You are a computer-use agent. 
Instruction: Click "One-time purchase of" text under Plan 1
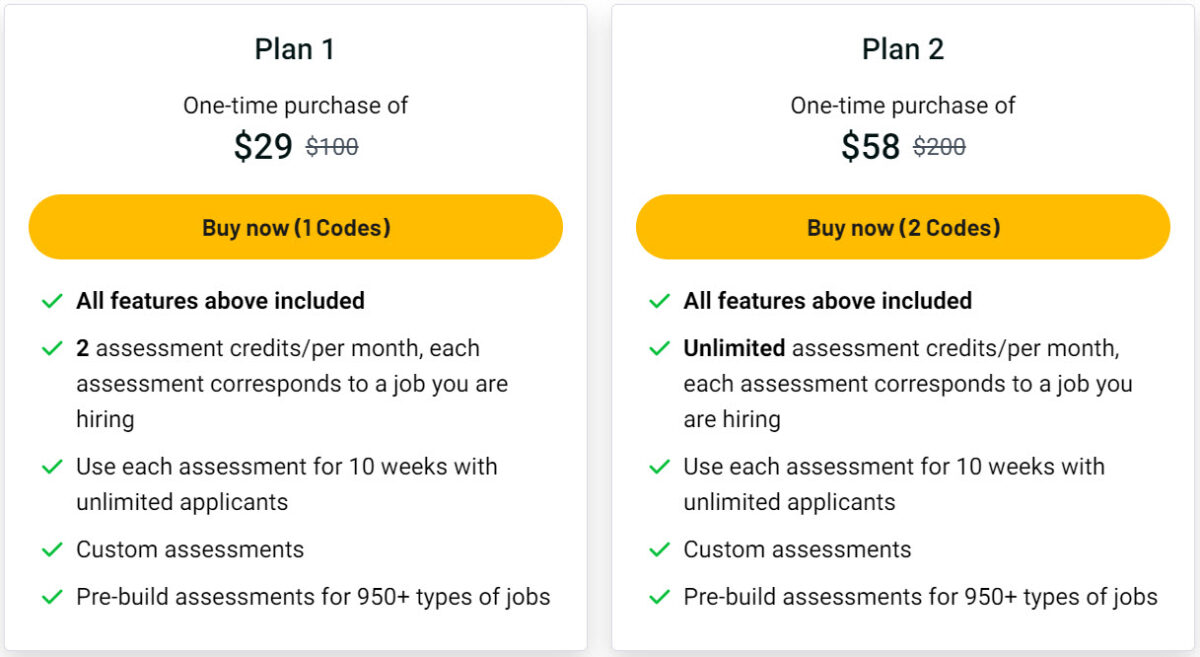pyautogui.click(x=295, y=105)
